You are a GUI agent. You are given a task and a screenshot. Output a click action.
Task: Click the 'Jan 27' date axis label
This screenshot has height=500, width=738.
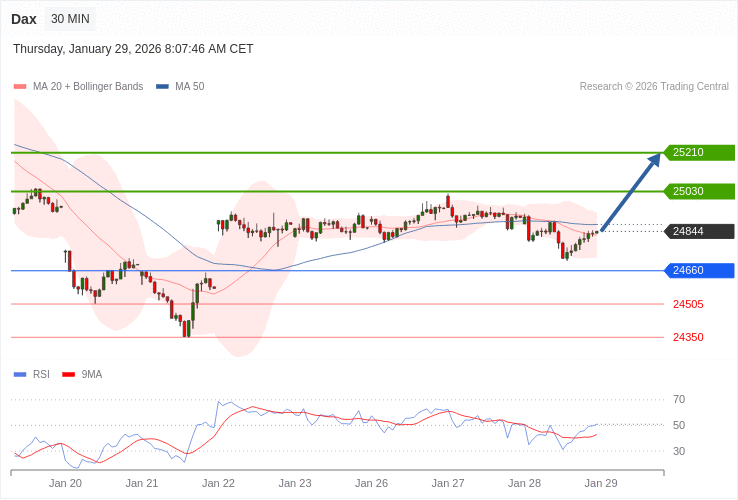coord(448,484)
